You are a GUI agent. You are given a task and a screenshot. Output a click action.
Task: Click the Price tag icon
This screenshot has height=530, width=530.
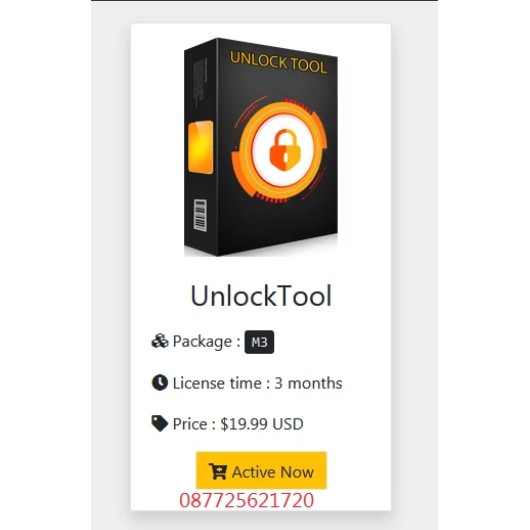[x=160, y=423]
